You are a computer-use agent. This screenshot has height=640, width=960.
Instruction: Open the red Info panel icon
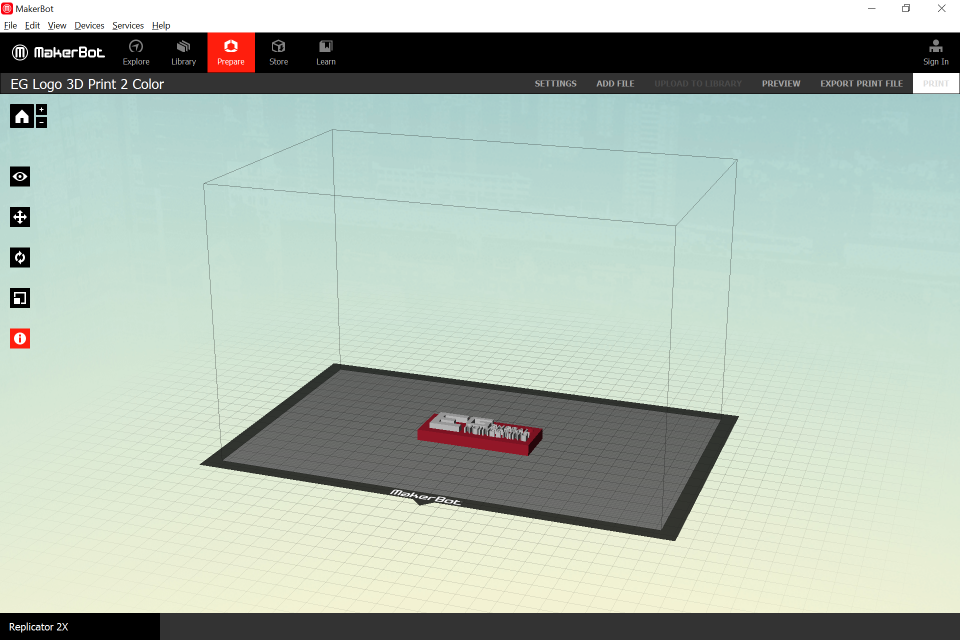tap(20, 339)
